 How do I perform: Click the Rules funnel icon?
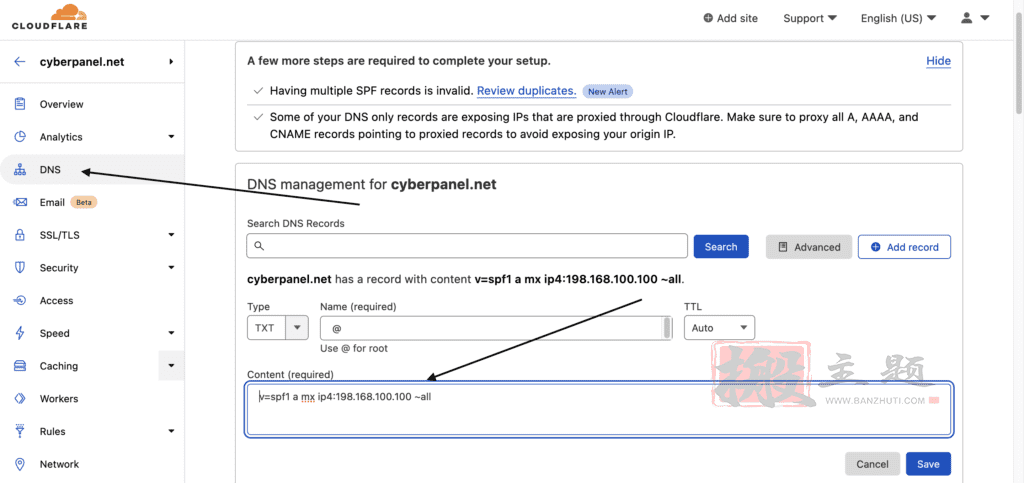point(20,431)
